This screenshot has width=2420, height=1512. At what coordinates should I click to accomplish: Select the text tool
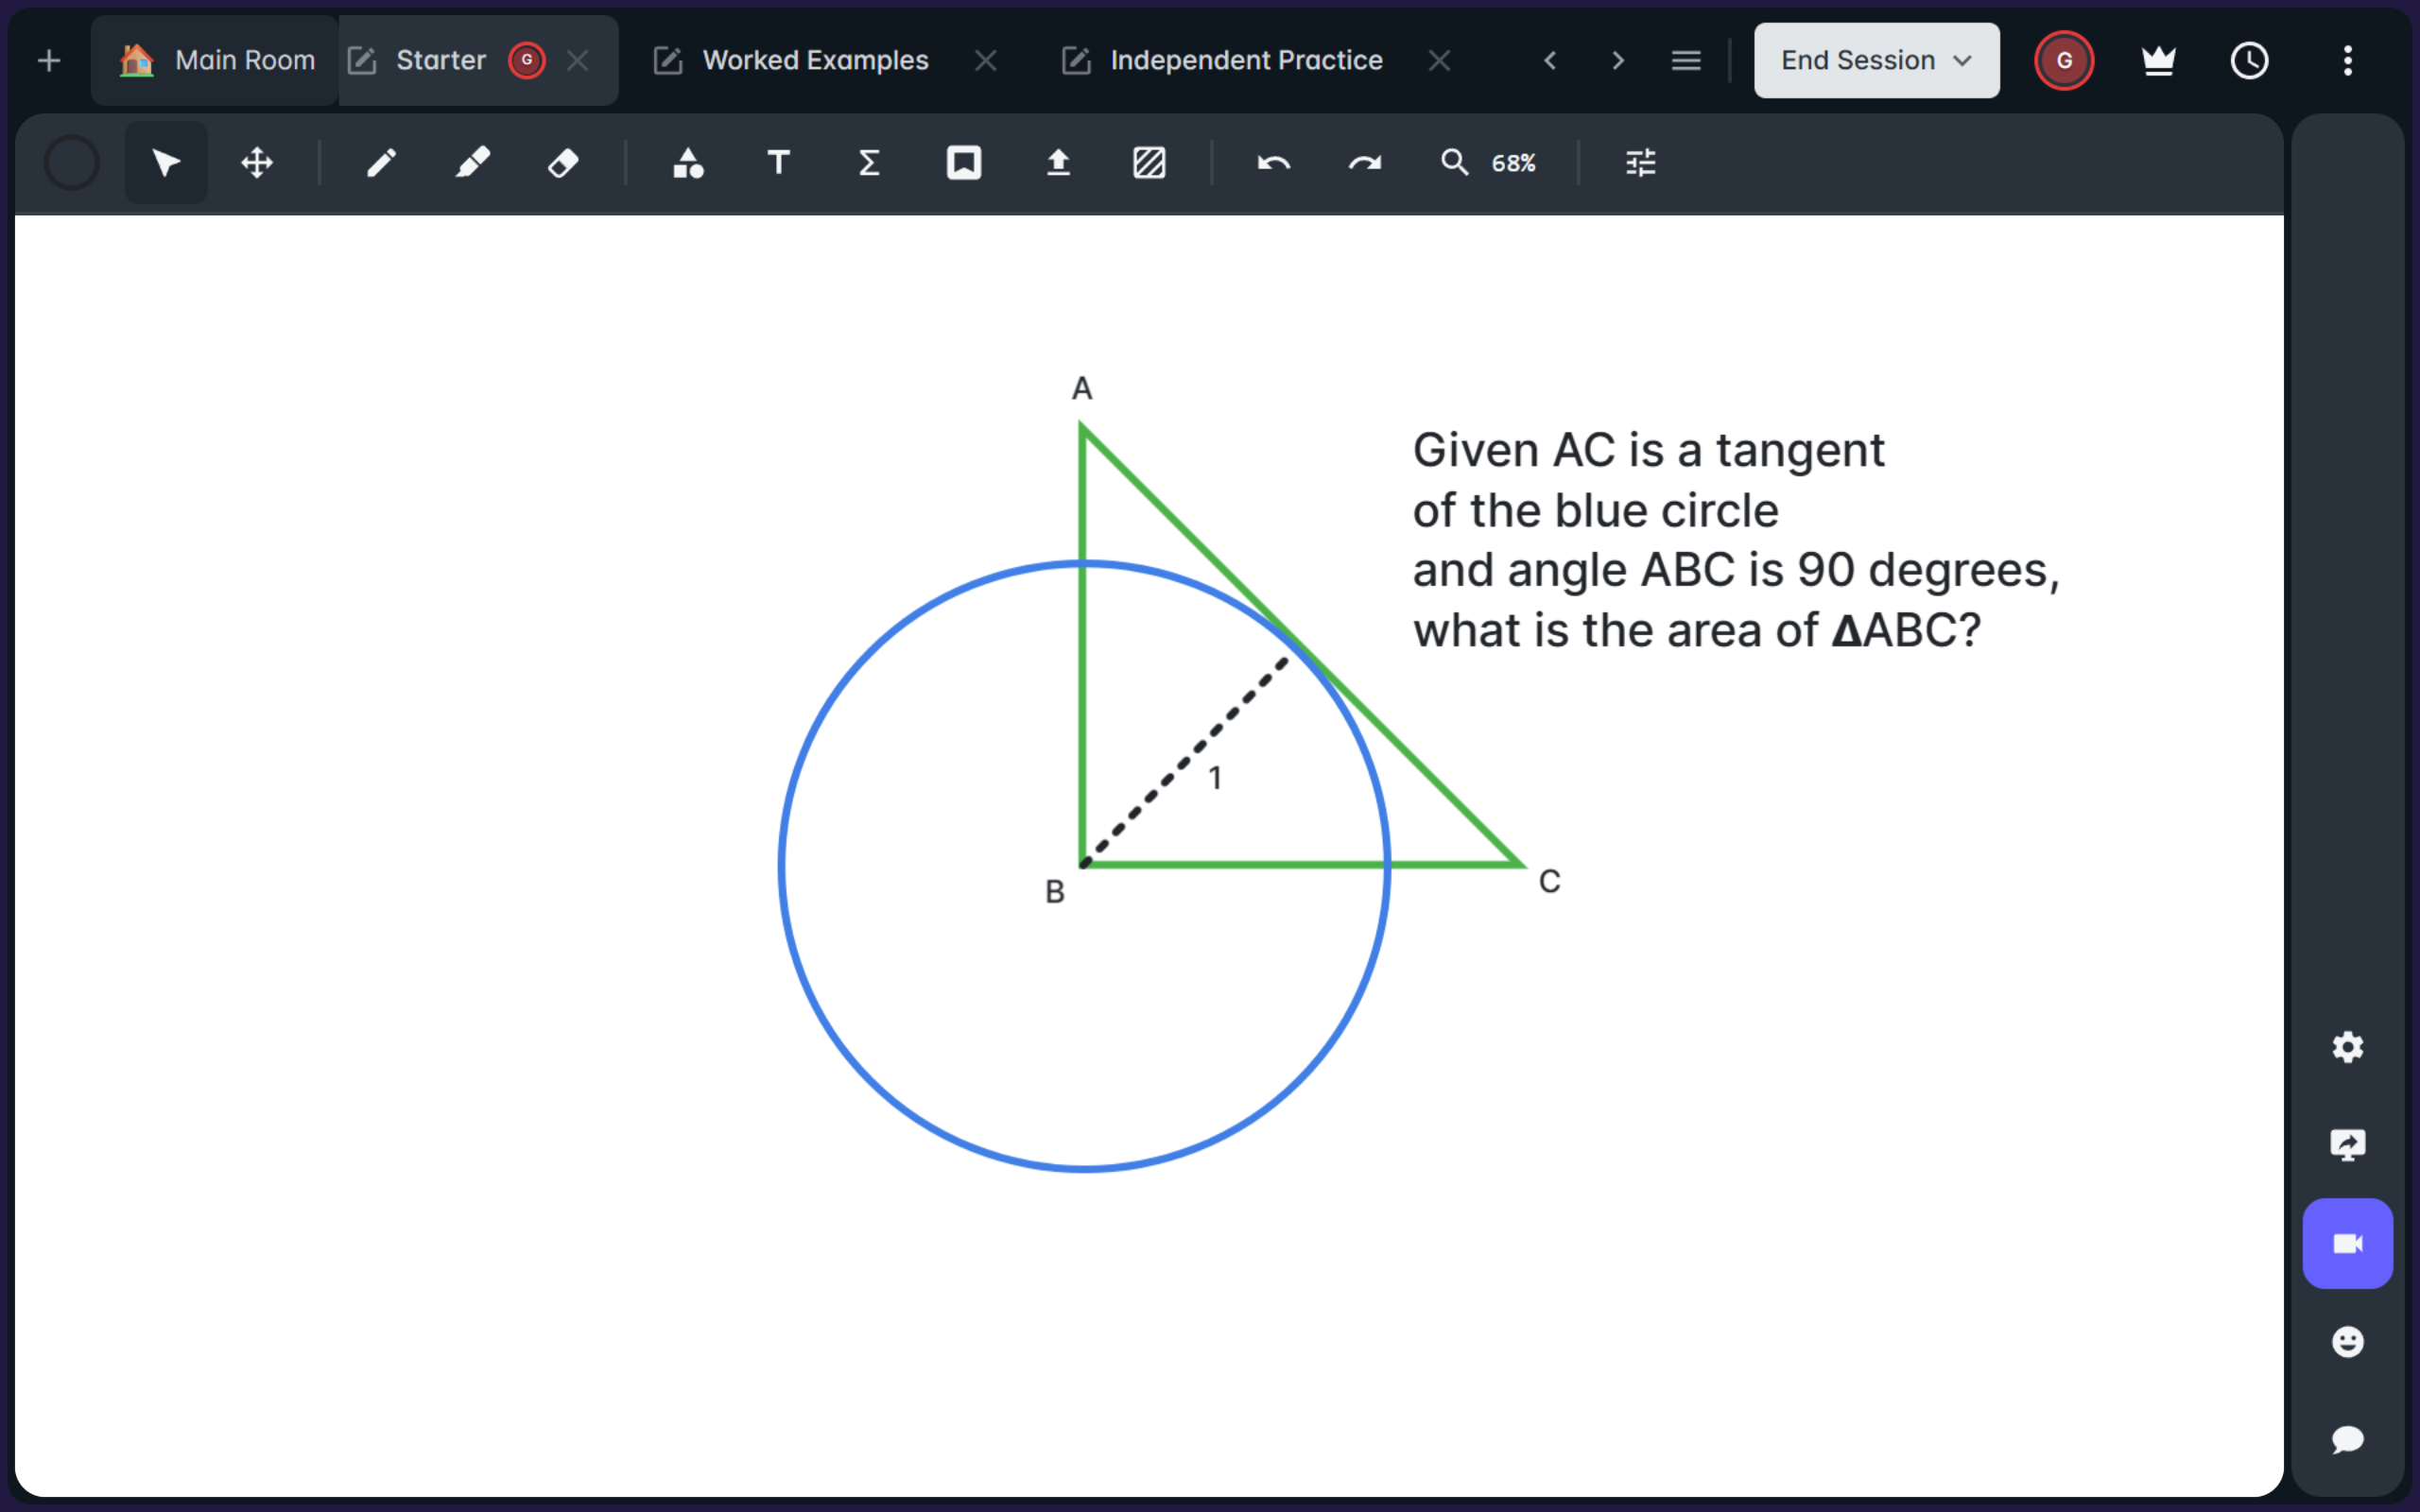(778, 163)
